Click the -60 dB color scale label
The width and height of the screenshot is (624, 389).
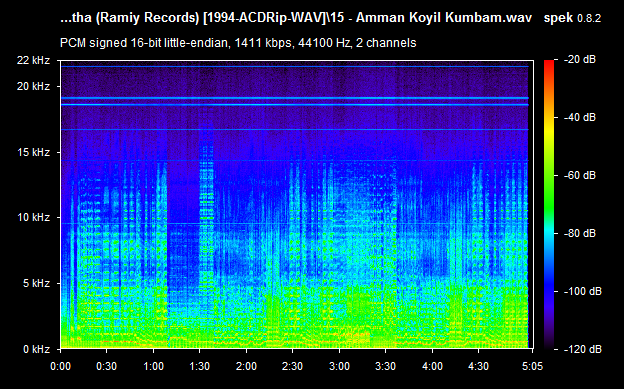point(580,175)
